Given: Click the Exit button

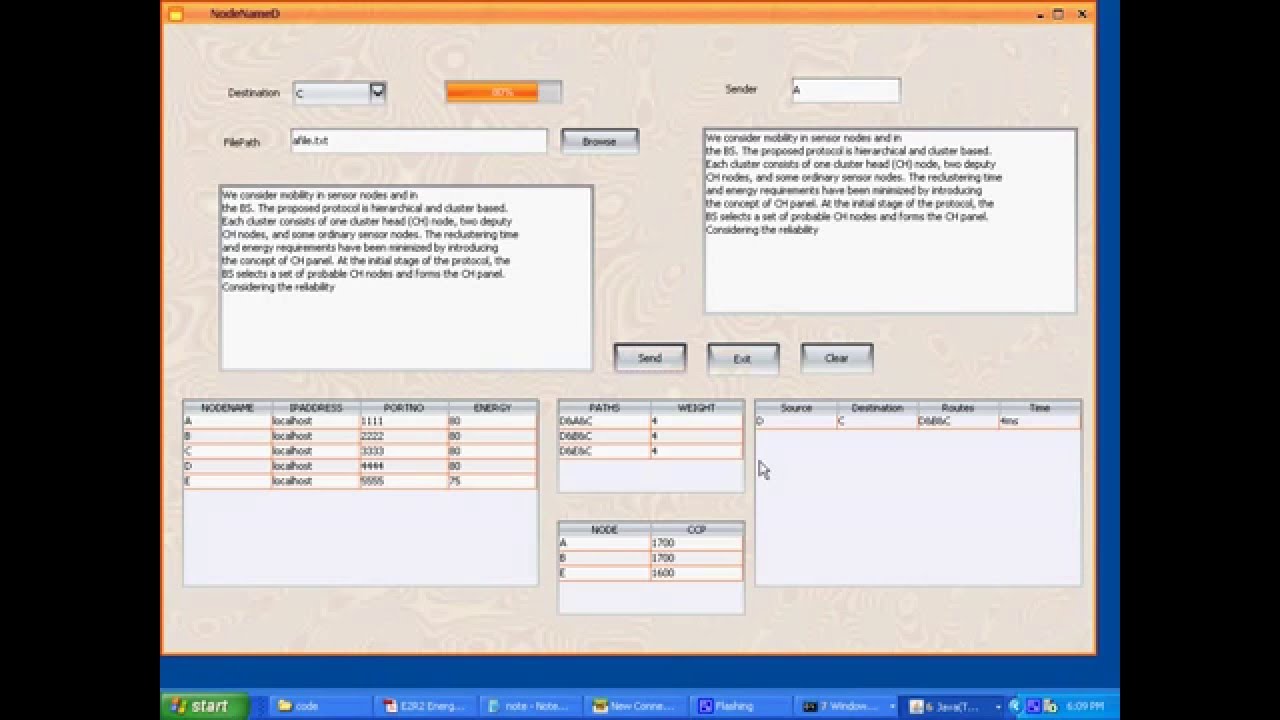Looking at the screenshot, I should click(x=742, y=358).
